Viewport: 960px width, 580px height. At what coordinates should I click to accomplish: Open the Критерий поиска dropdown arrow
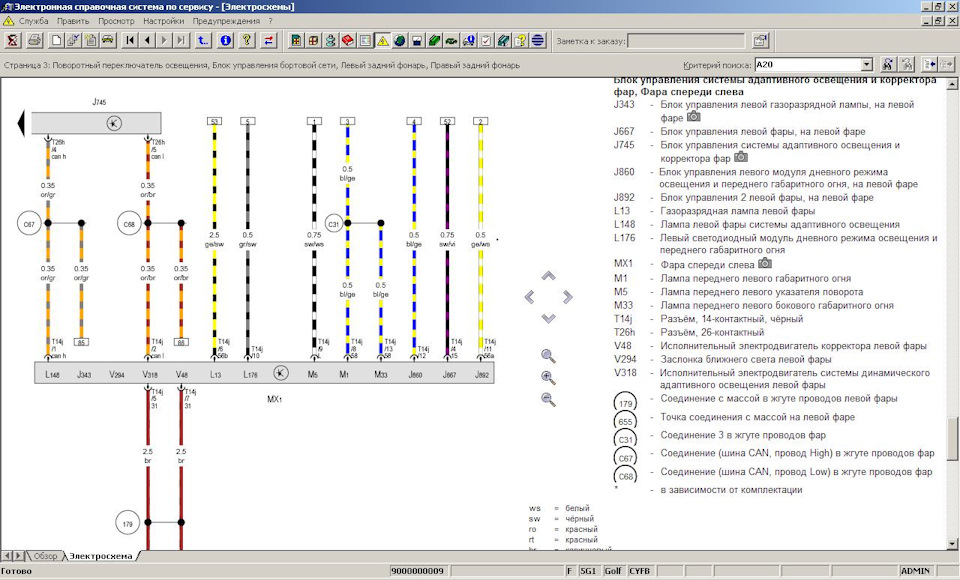[x=867, y=64]
